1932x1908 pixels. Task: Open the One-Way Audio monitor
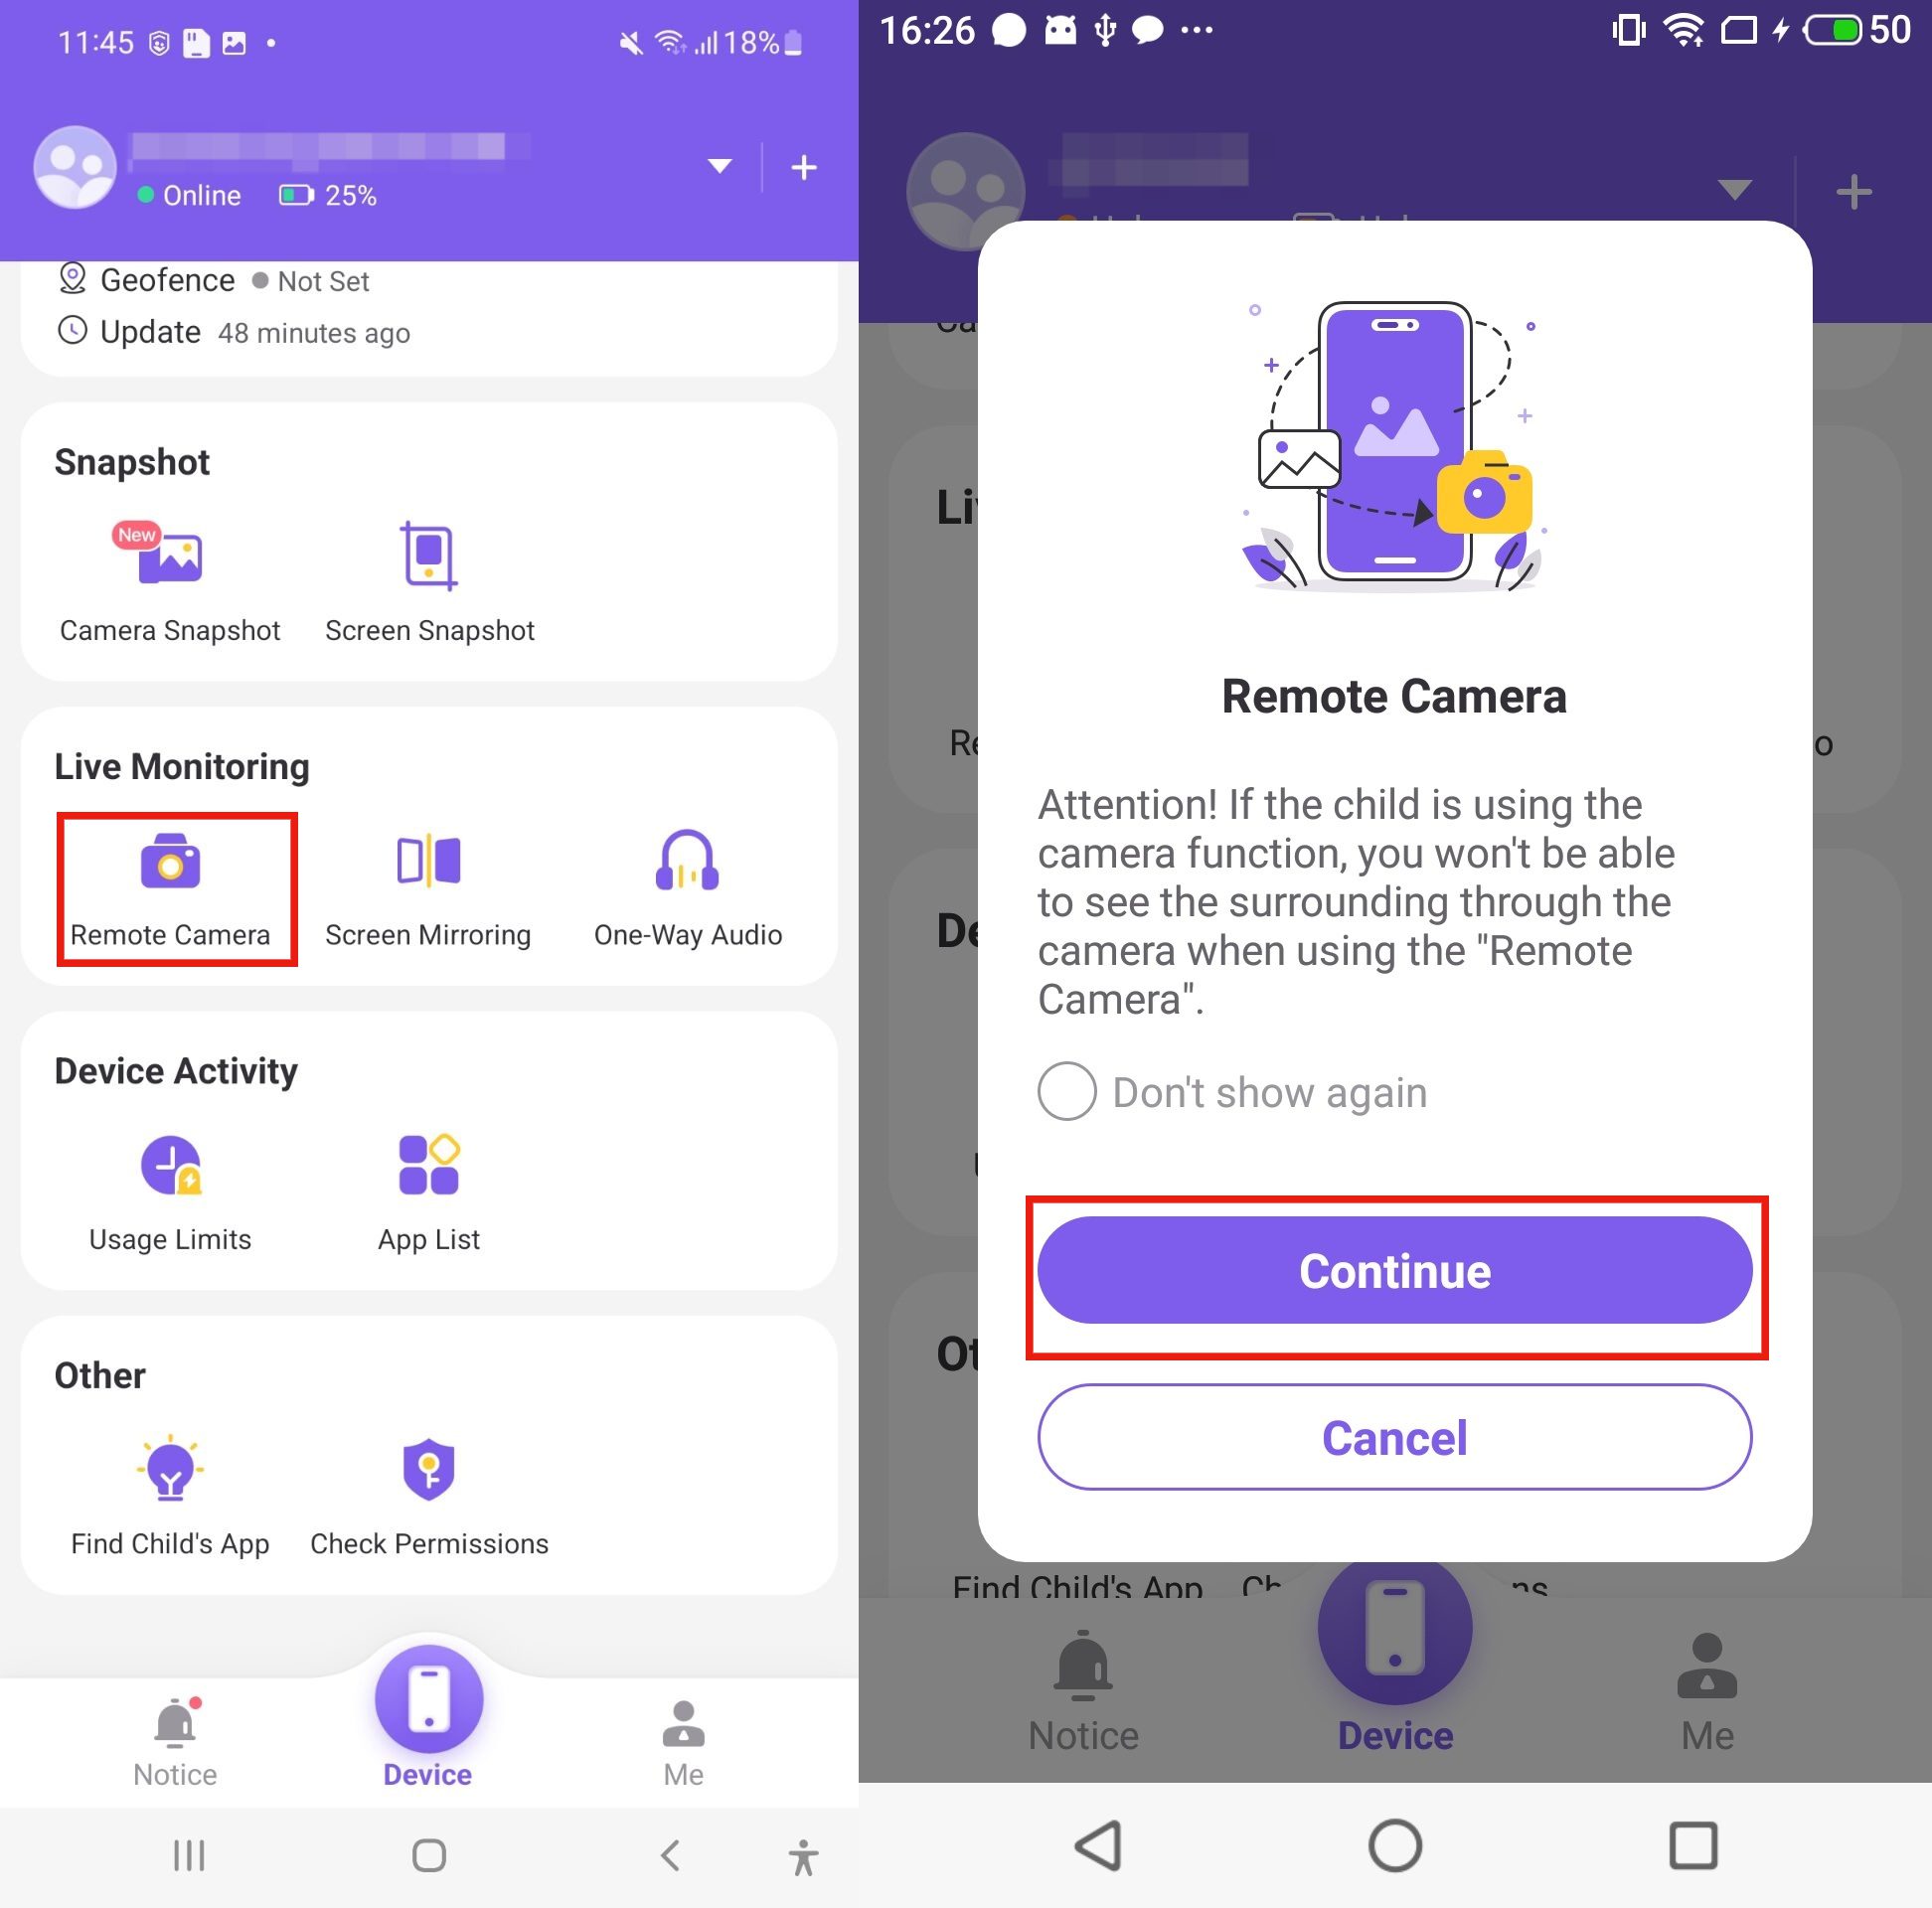pos(687,880)
